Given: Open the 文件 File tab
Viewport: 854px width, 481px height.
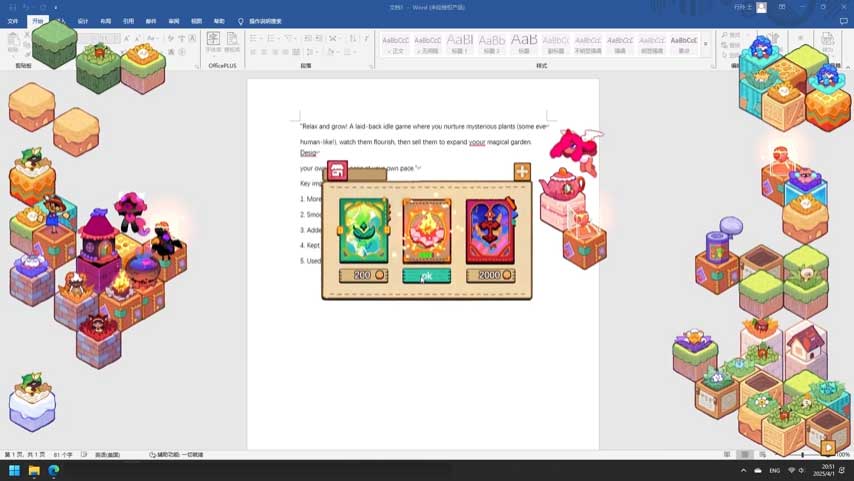Looking at the screenshot, I should tap(13, 21).
